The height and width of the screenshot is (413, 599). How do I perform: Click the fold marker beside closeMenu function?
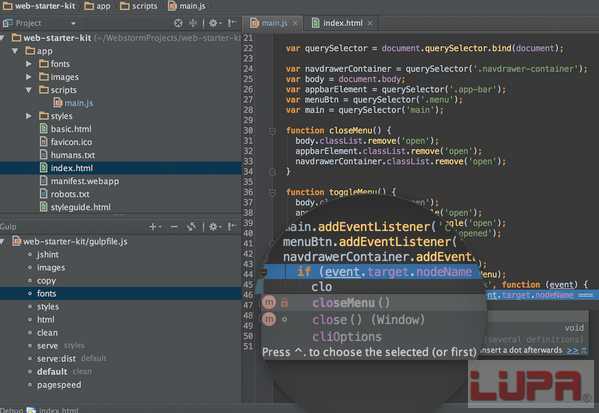pos(272,131)
